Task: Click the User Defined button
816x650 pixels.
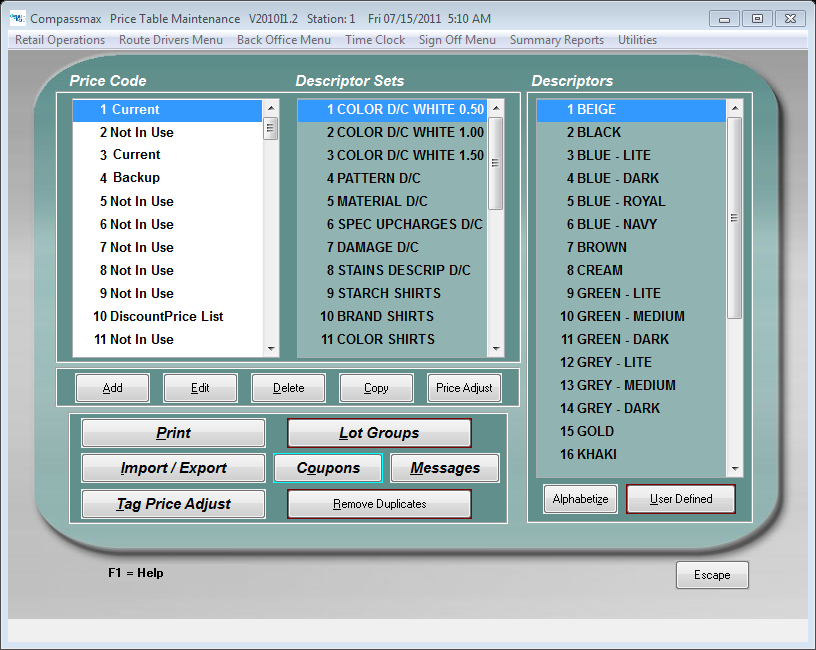Action: [x=681, y=499]
